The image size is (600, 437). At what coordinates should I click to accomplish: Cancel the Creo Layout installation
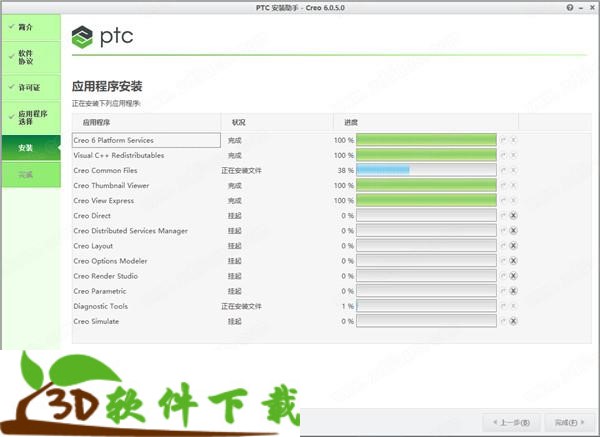514,246
